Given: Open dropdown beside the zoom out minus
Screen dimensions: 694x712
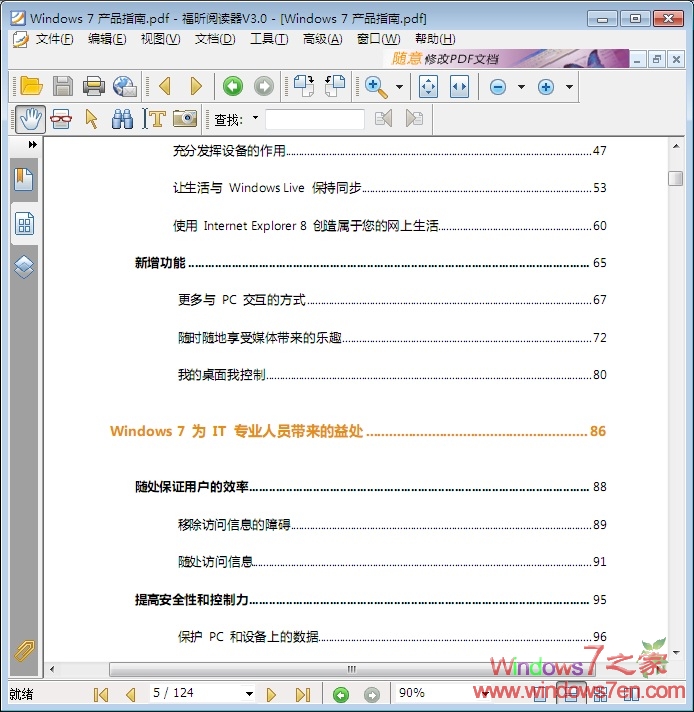Looking at the screenshot, I should click(521, 87).
